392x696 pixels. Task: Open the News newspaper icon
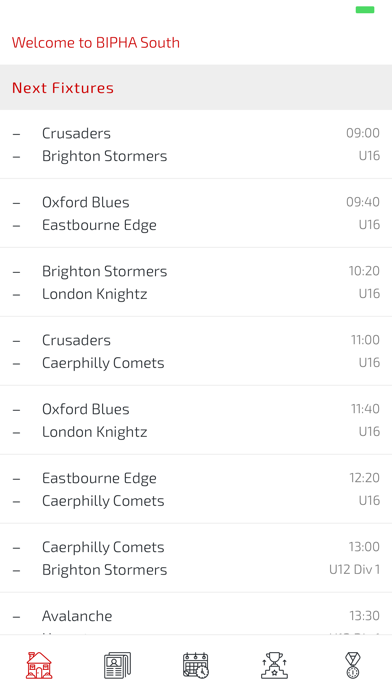[x=117, y=665]
